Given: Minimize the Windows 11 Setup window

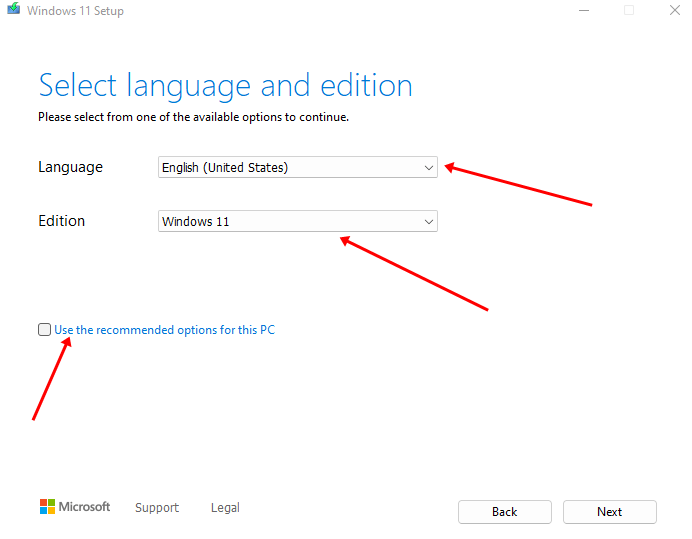Looking at the screenshot, I should coord(583,11).
